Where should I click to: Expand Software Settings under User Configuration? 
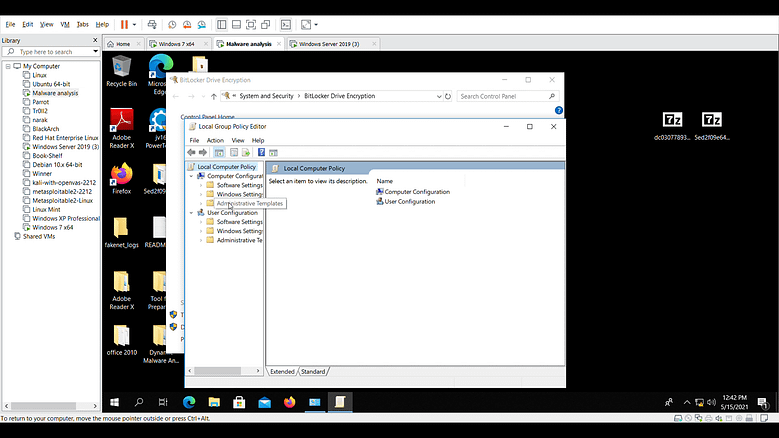point(201,222)
